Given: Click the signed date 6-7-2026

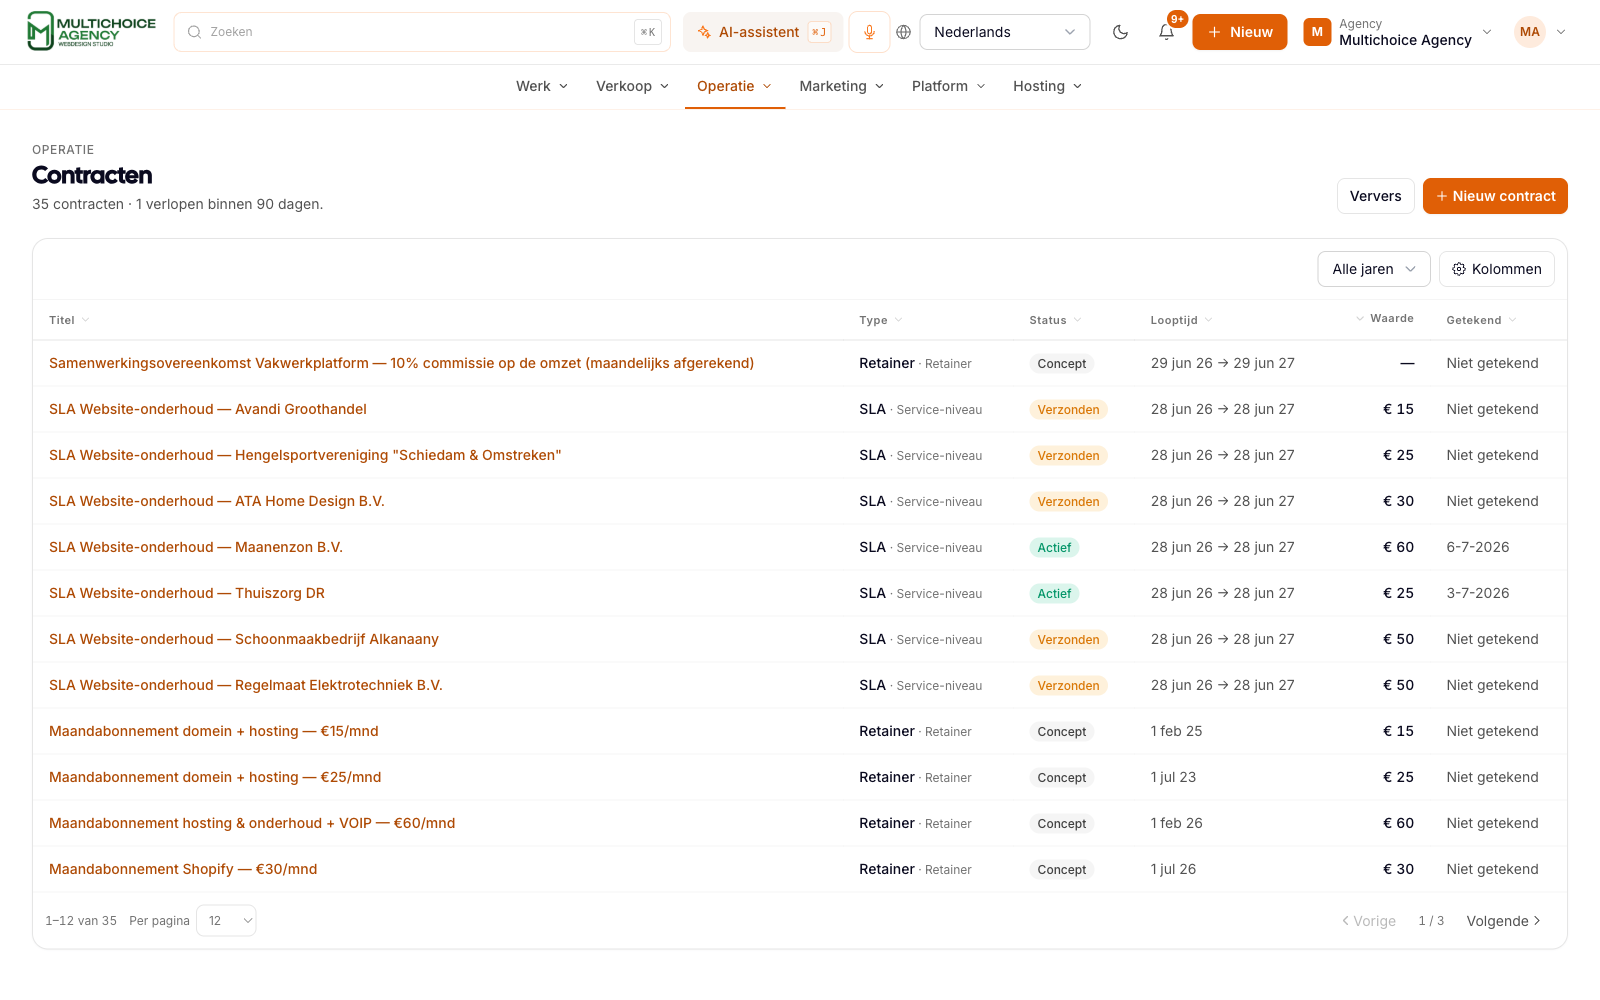Looking at the screenshot, I should 1477,547.
